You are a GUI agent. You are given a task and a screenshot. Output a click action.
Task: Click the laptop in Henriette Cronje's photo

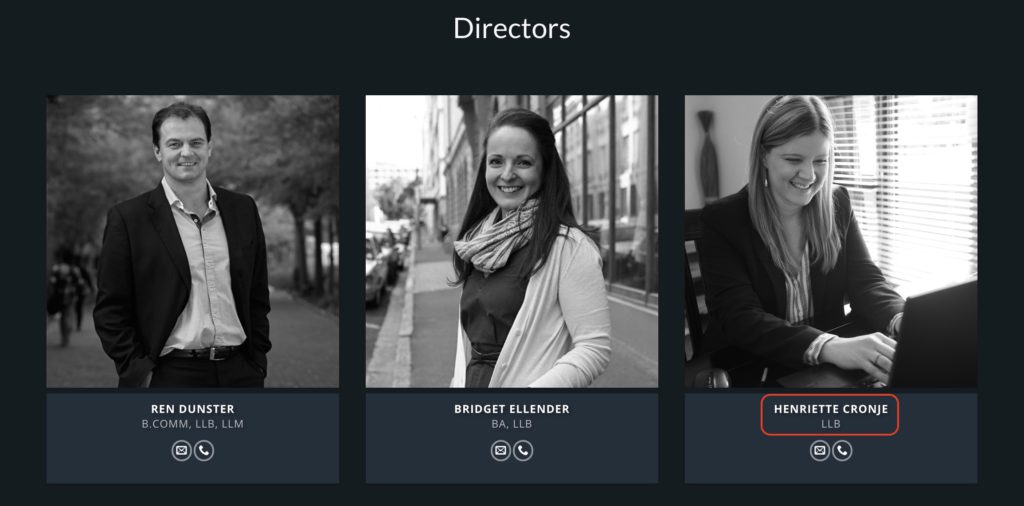pyautogui.click(x=934, y=336)
